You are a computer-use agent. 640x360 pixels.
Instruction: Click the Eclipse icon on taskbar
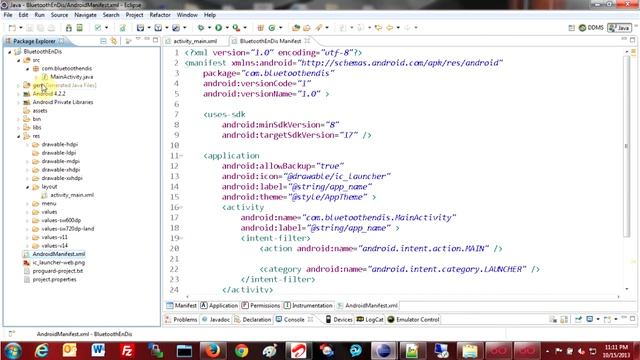(384, 351)
